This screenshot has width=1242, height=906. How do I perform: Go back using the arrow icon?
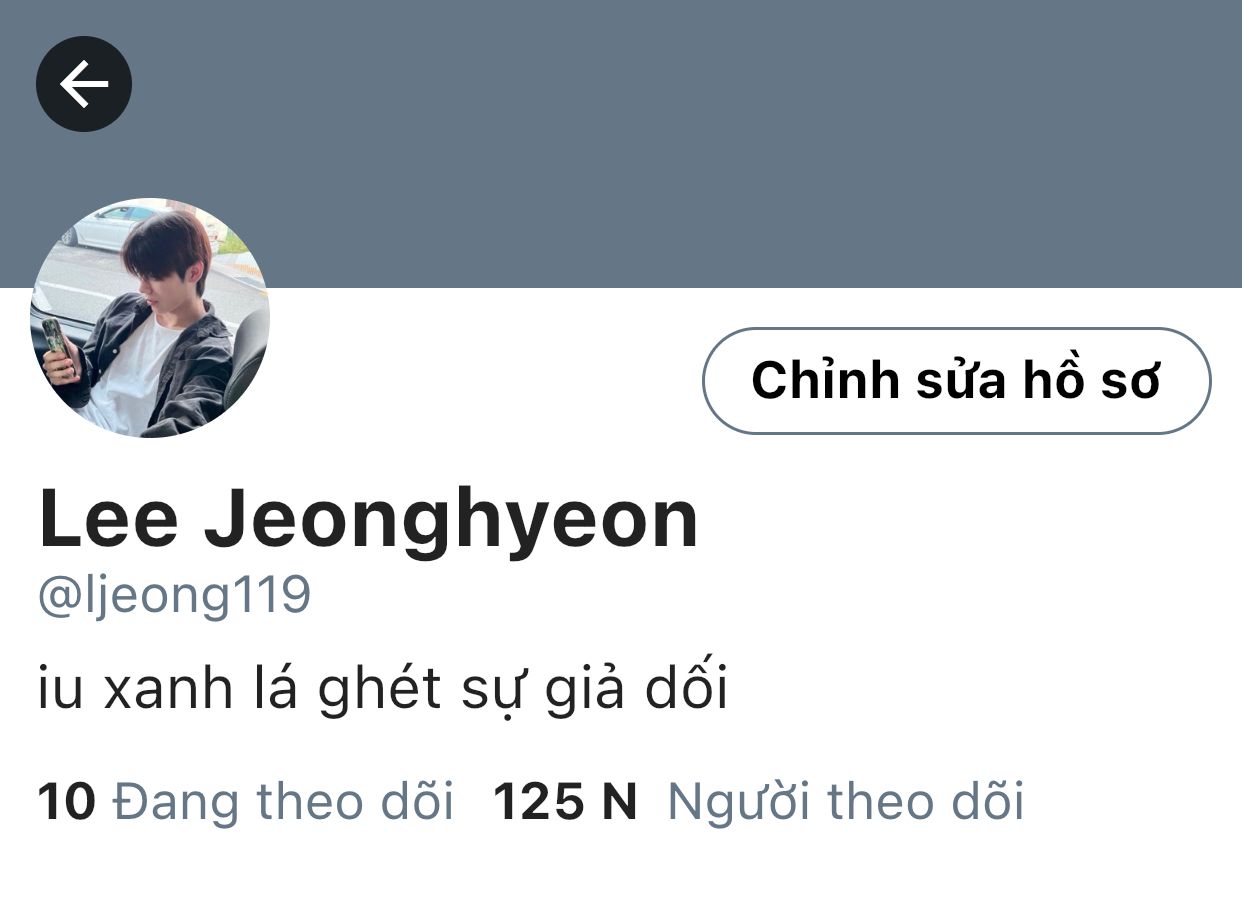coord(84,84)
